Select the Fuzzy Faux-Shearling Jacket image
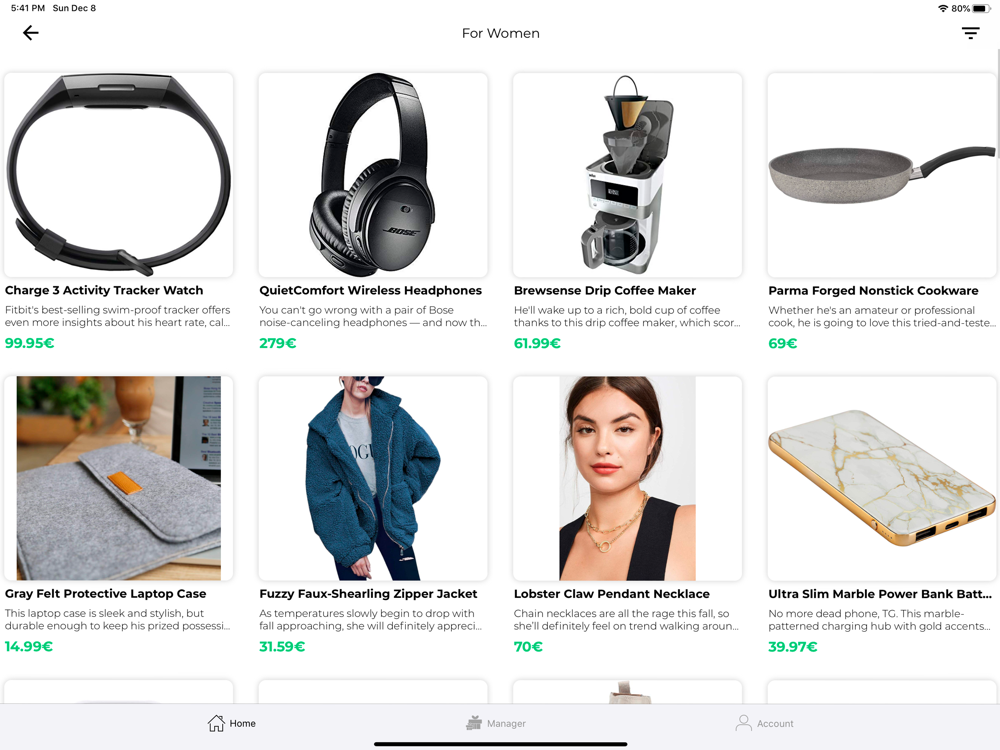Viewport: 1000px width, 750px height. [x=373, y=478]
